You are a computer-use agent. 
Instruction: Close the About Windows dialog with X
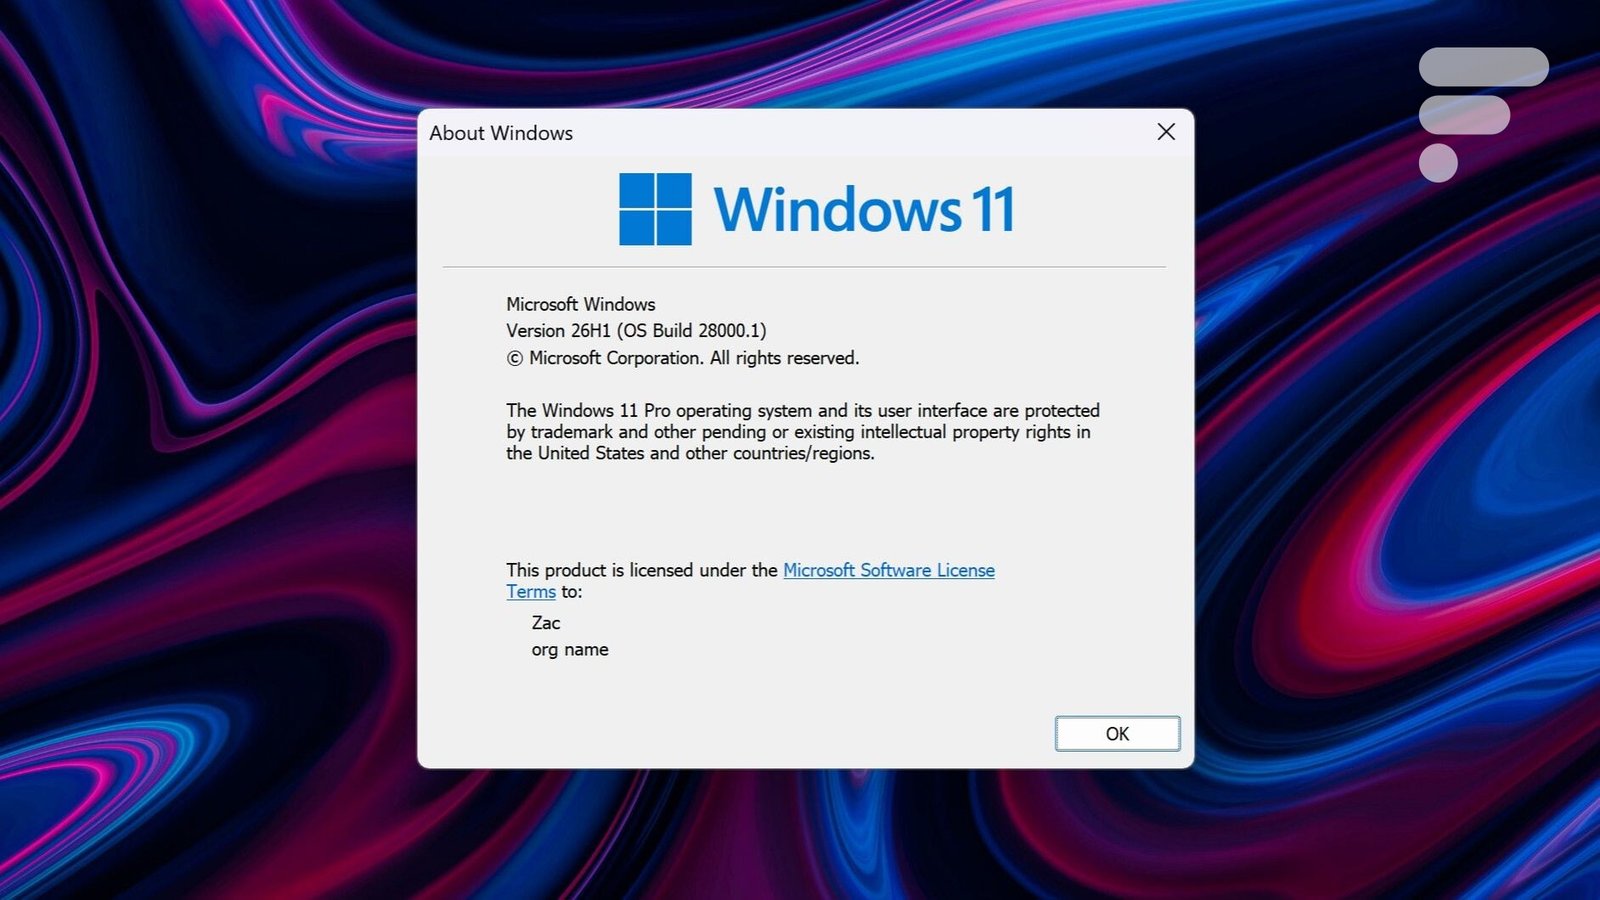click(x=1165, y=132)
